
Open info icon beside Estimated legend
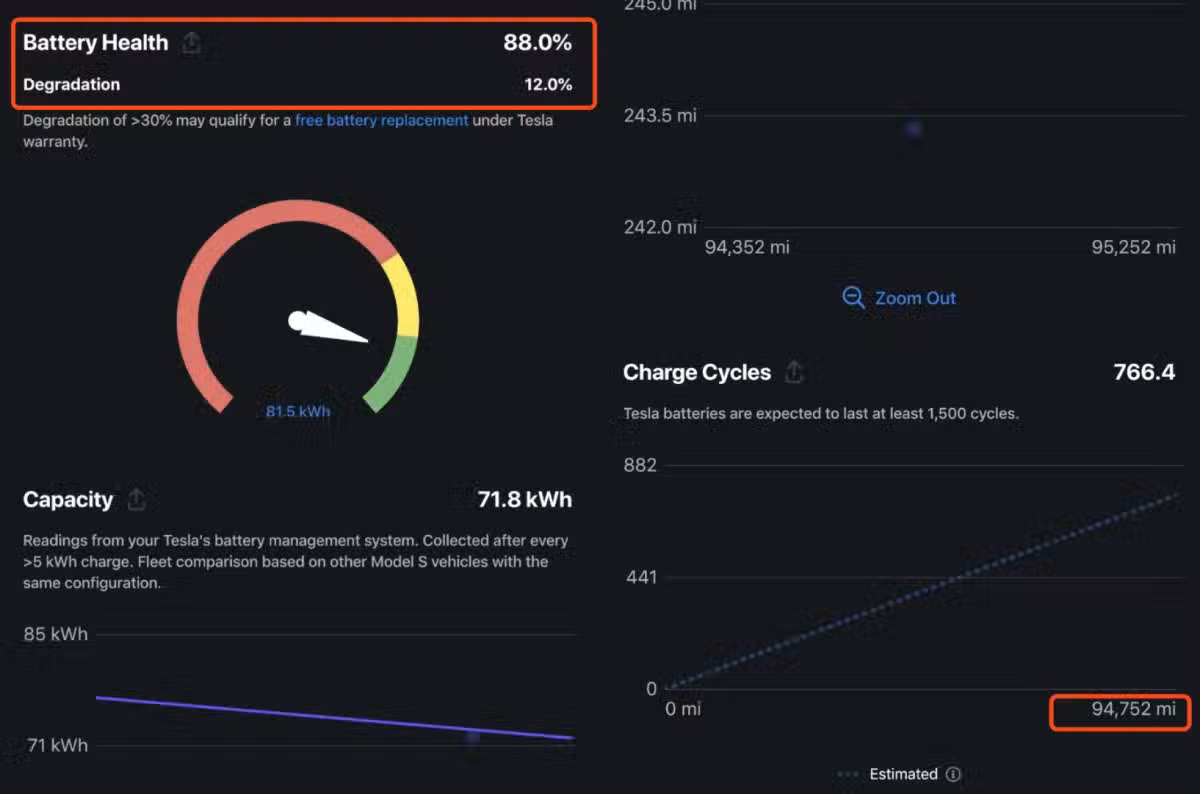click(954, 774)
